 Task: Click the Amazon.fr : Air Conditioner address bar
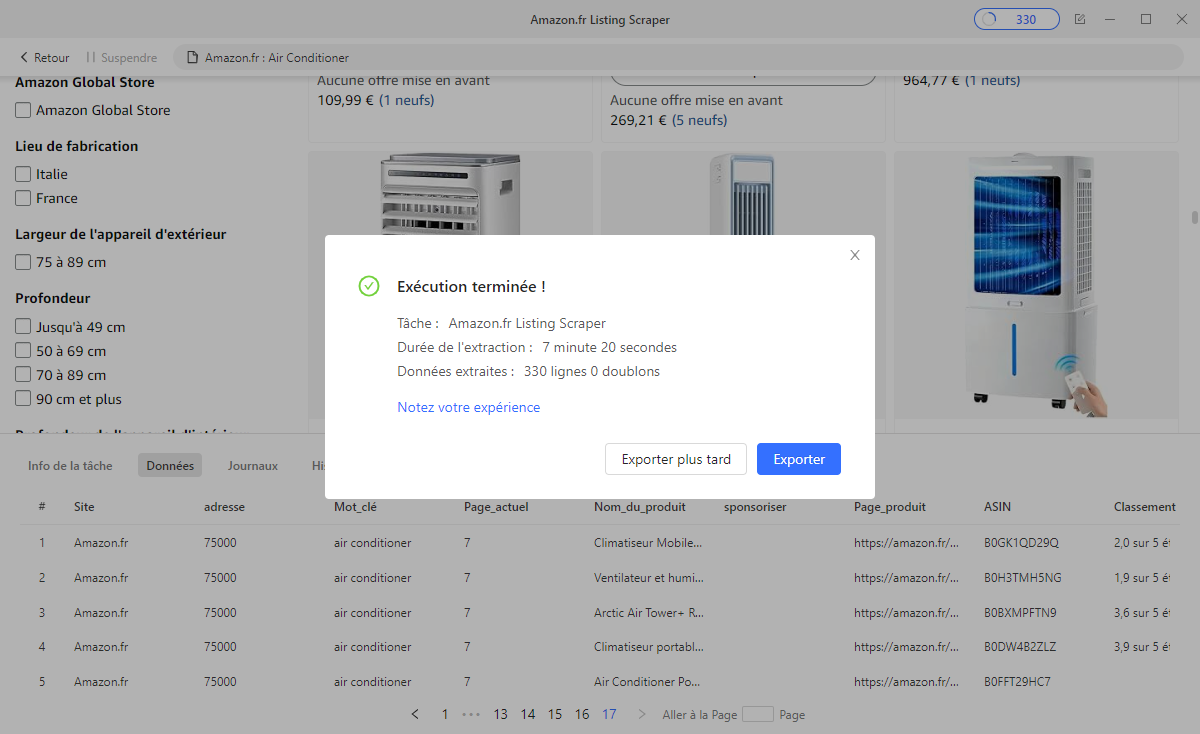(x=680, y=58)
